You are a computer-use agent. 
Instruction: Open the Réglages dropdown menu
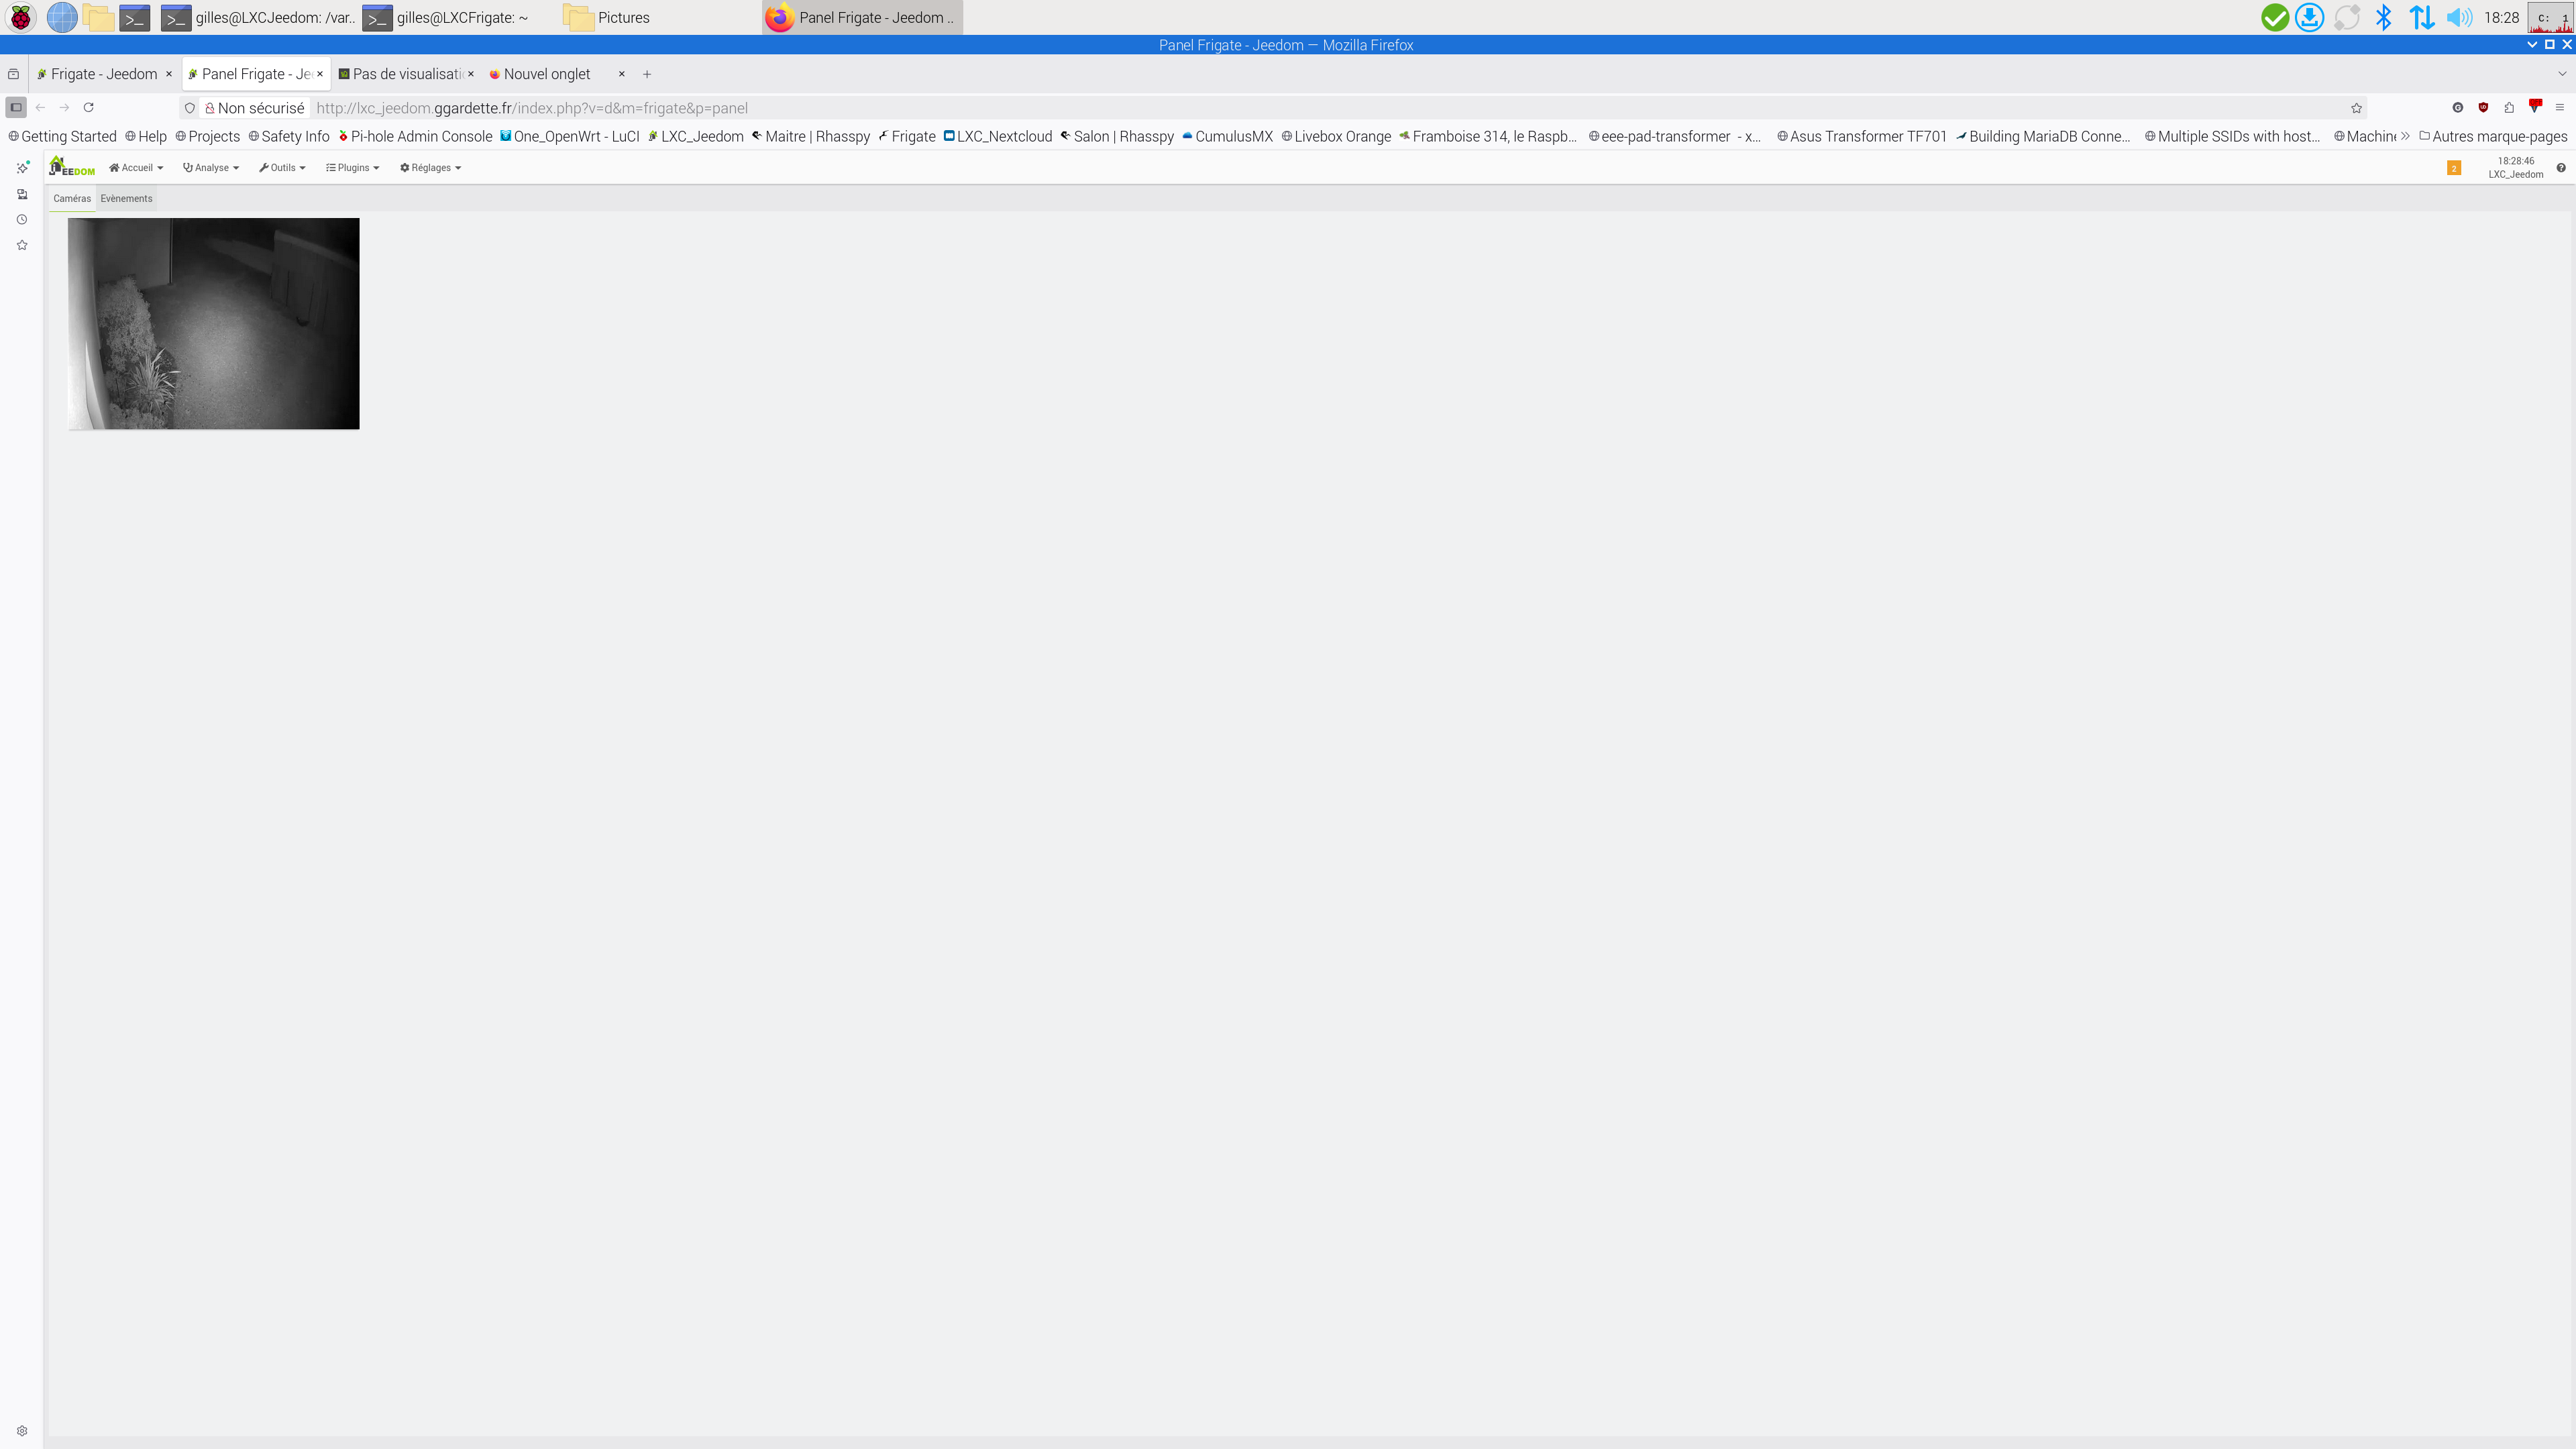[x=430, y=168]
